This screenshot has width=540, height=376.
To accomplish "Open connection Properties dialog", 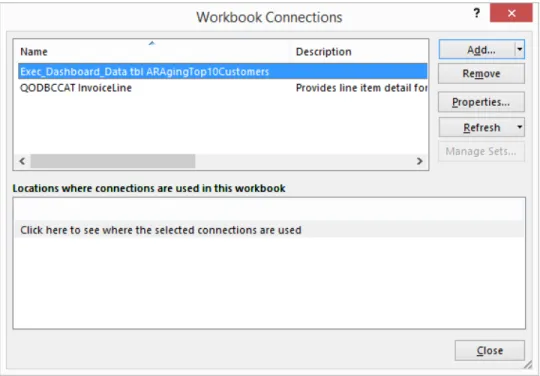I will point(481,102).
